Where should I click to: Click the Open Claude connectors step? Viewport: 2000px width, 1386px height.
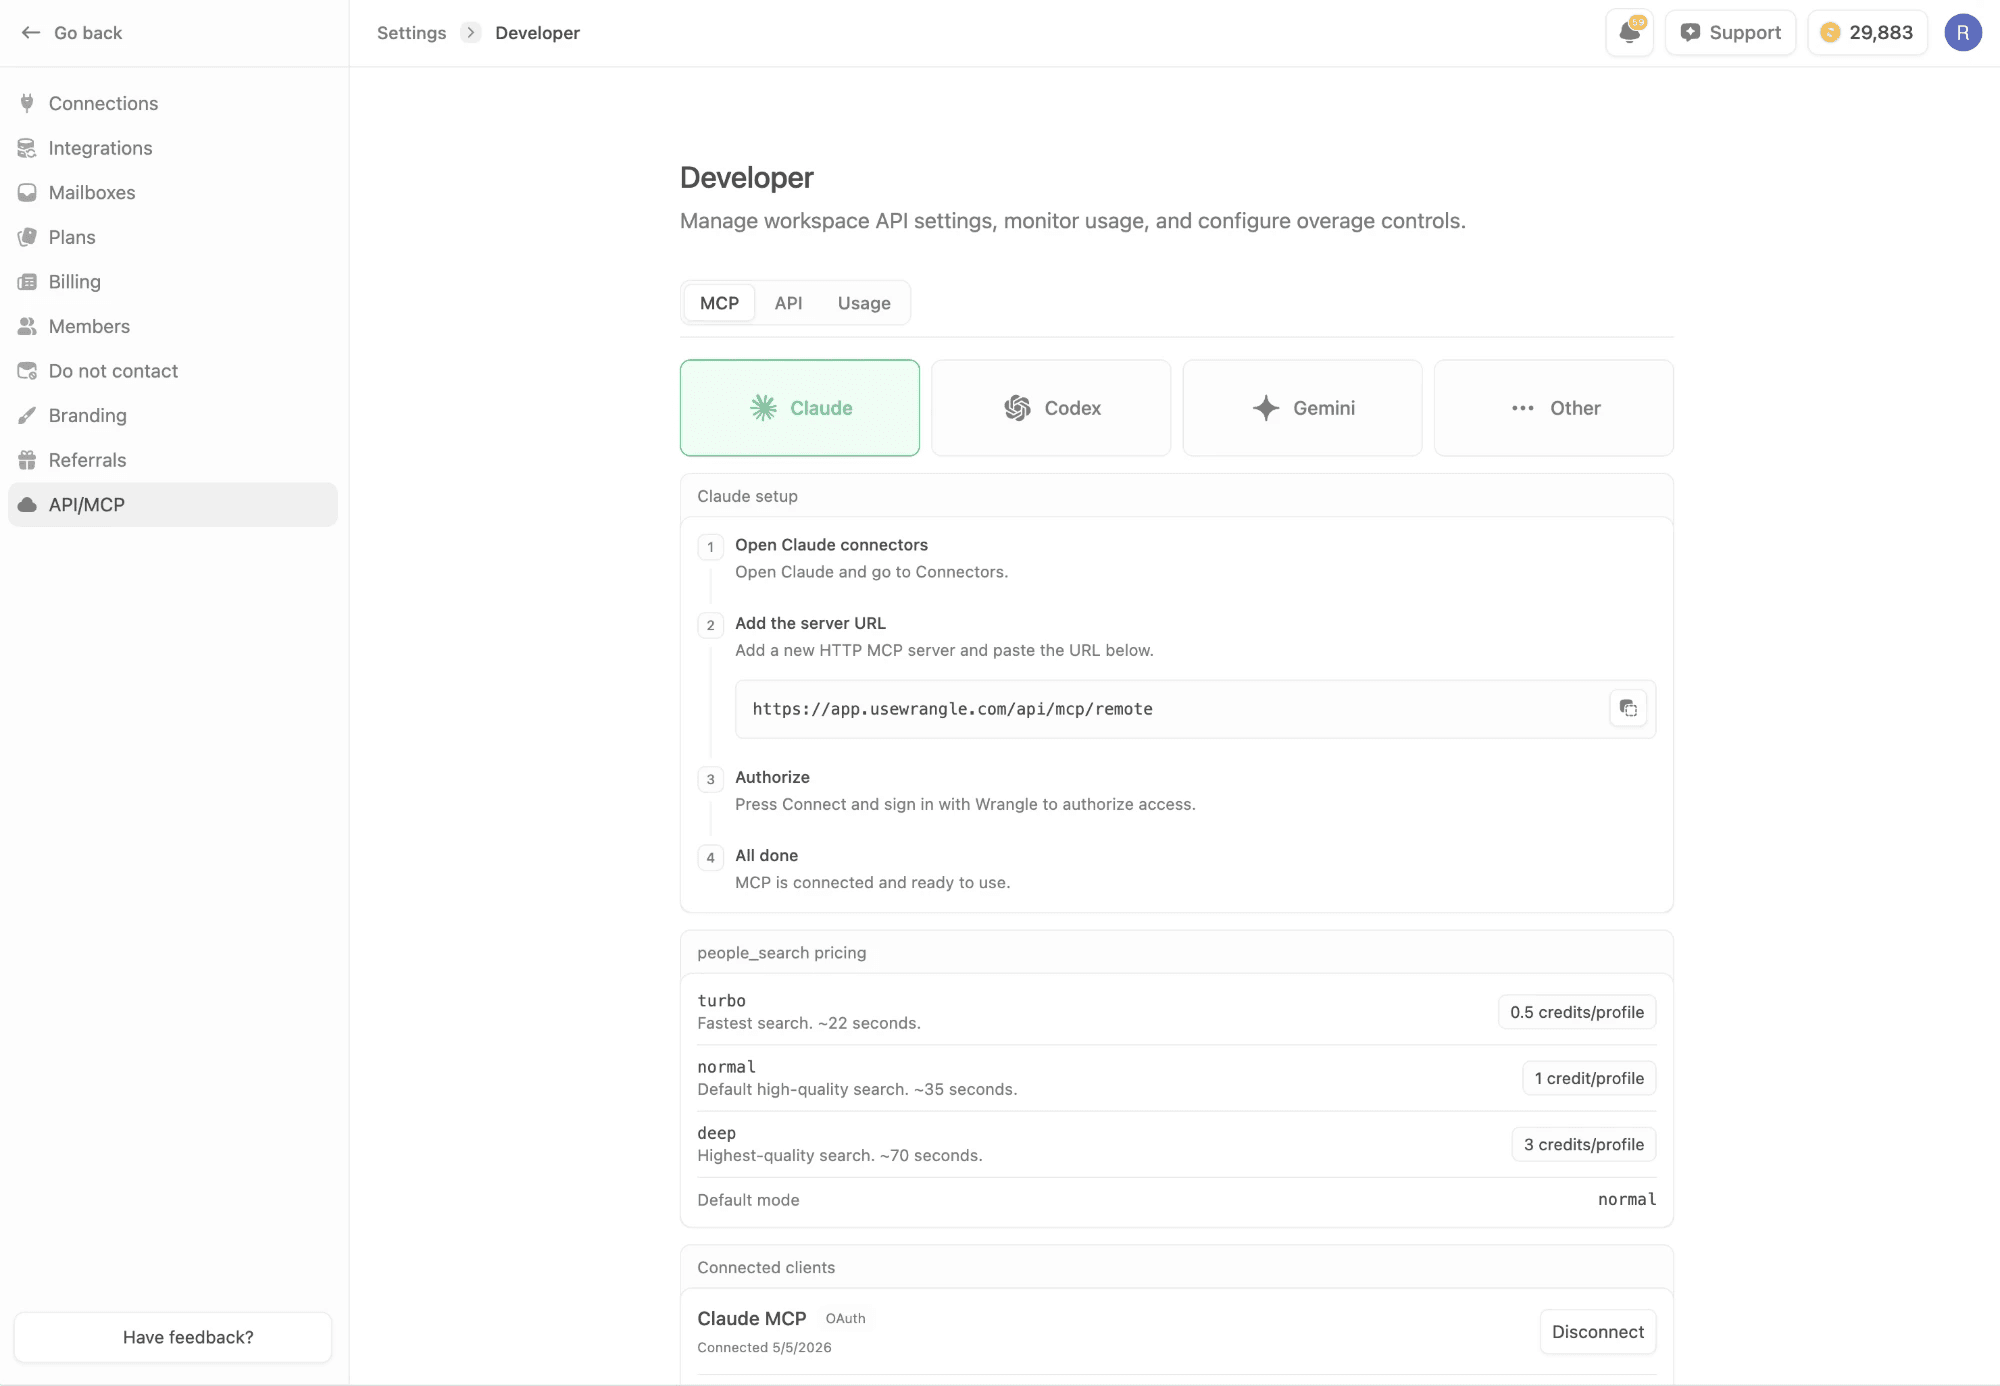831,545
